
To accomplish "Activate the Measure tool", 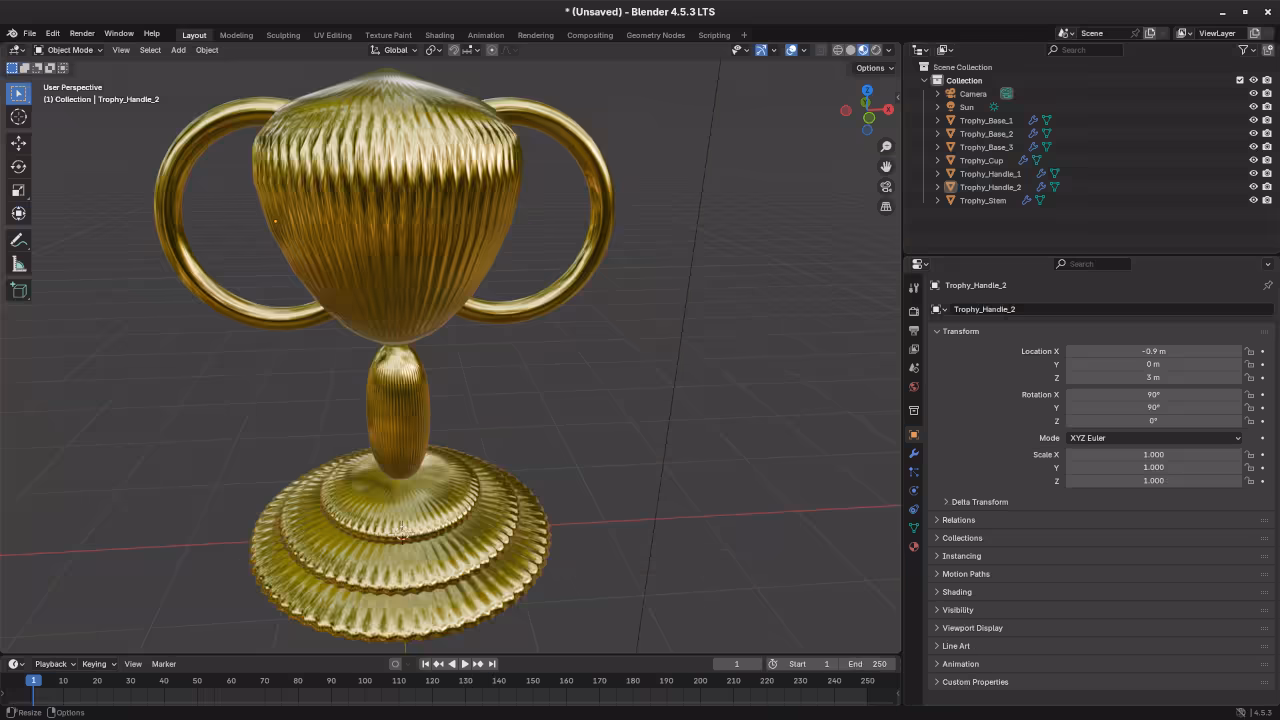I will [18, 263].
